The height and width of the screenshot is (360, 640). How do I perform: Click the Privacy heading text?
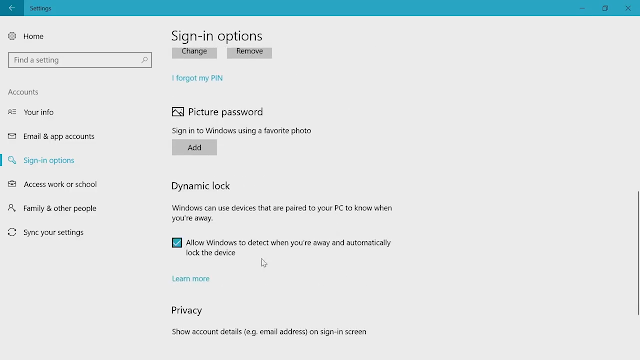(187, 311)
